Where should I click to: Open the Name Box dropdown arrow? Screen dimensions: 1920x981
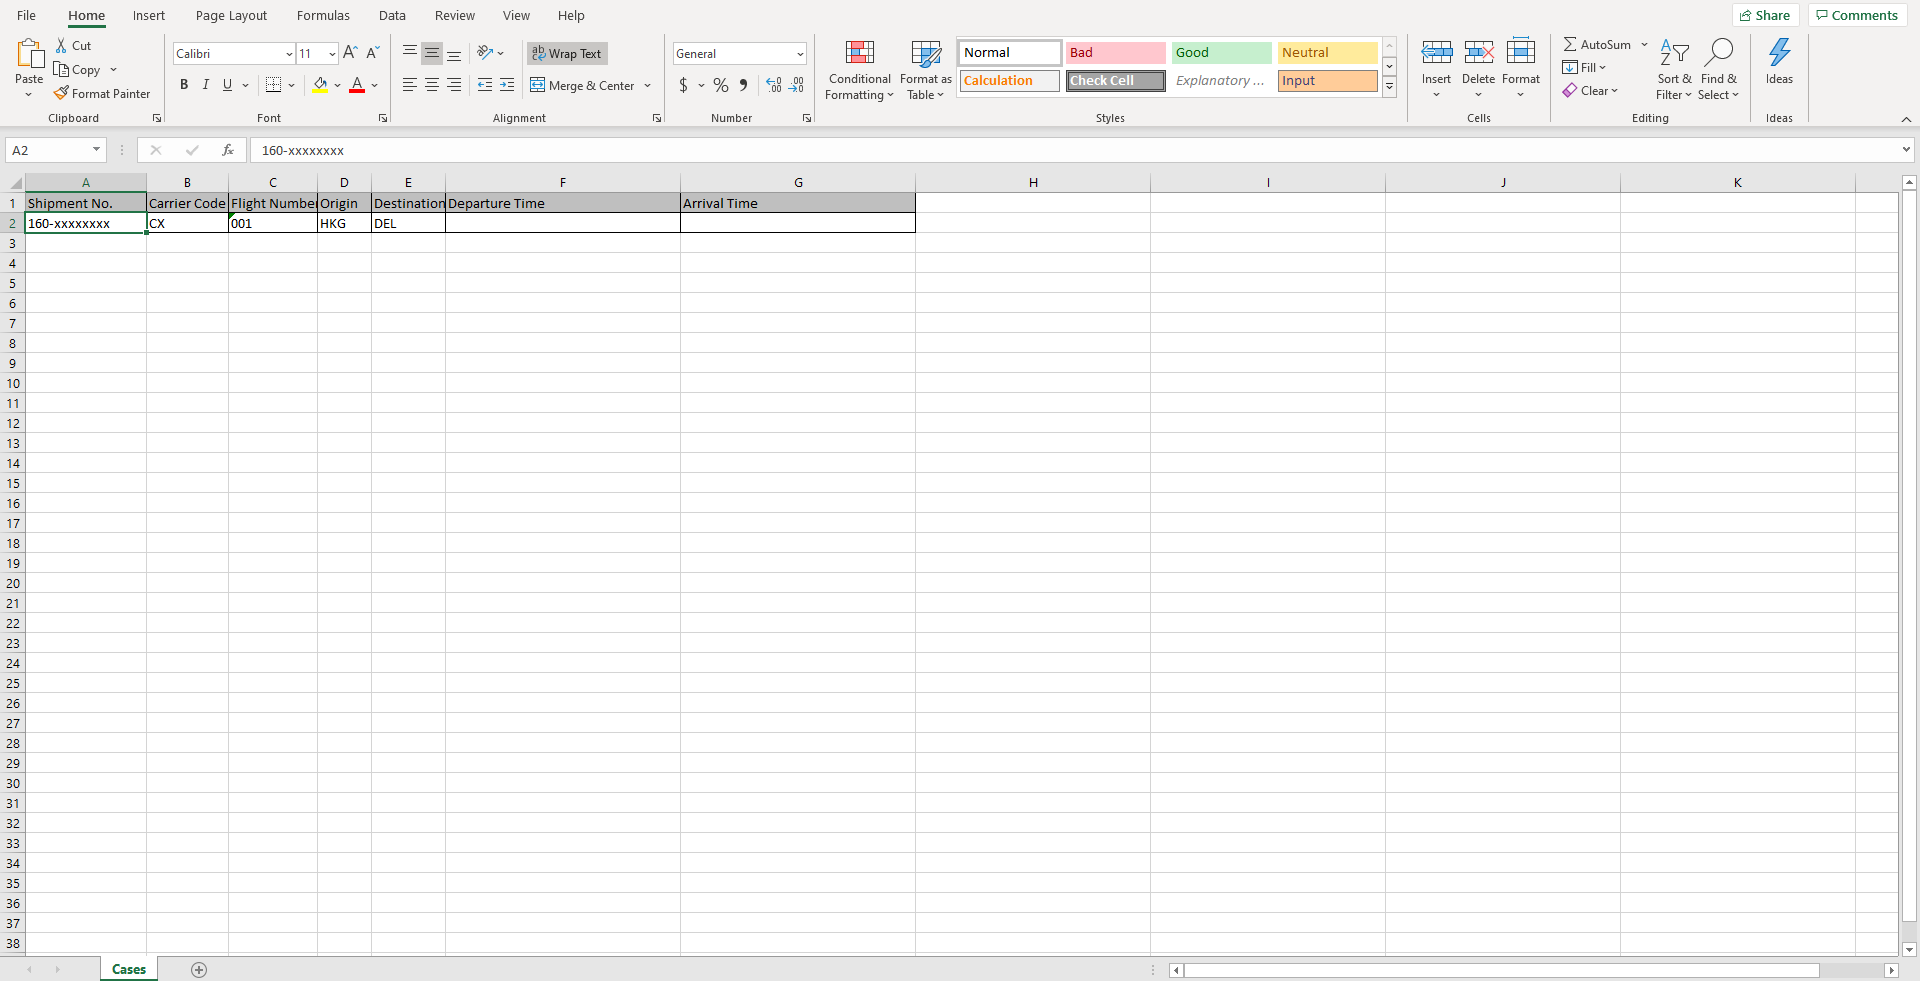click(97, 150)
